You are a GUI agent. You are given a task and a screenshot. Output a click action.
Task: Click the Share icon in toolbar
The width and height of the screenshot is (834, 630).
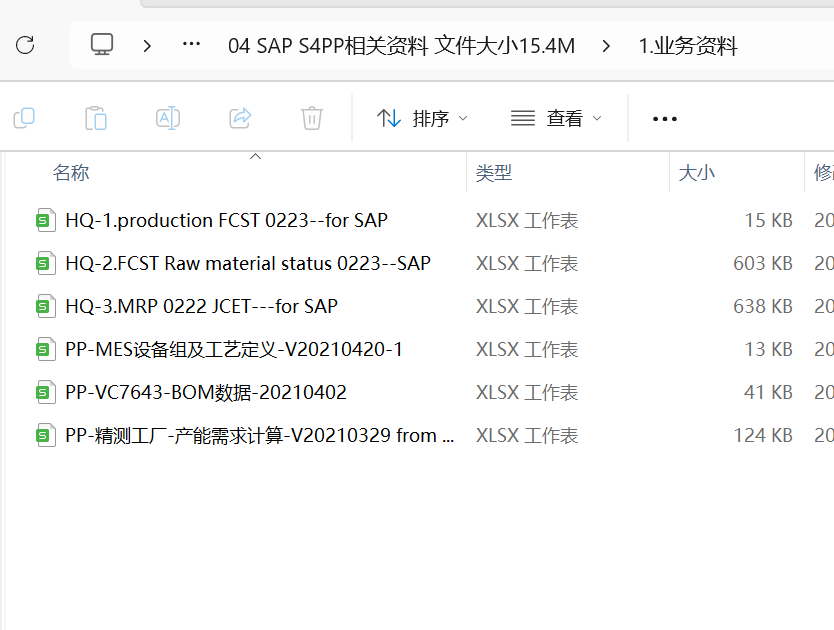(x=240, y=118)
